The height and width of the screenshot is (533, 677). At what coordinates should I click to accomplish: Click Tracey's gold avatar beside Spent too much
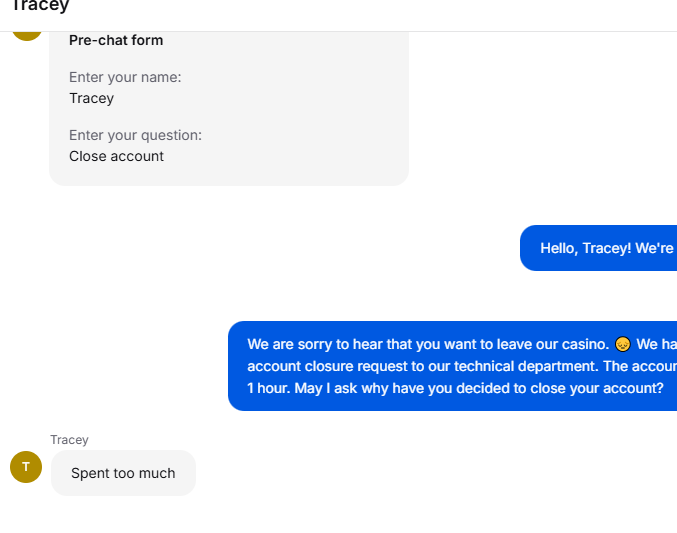(26, 467)
